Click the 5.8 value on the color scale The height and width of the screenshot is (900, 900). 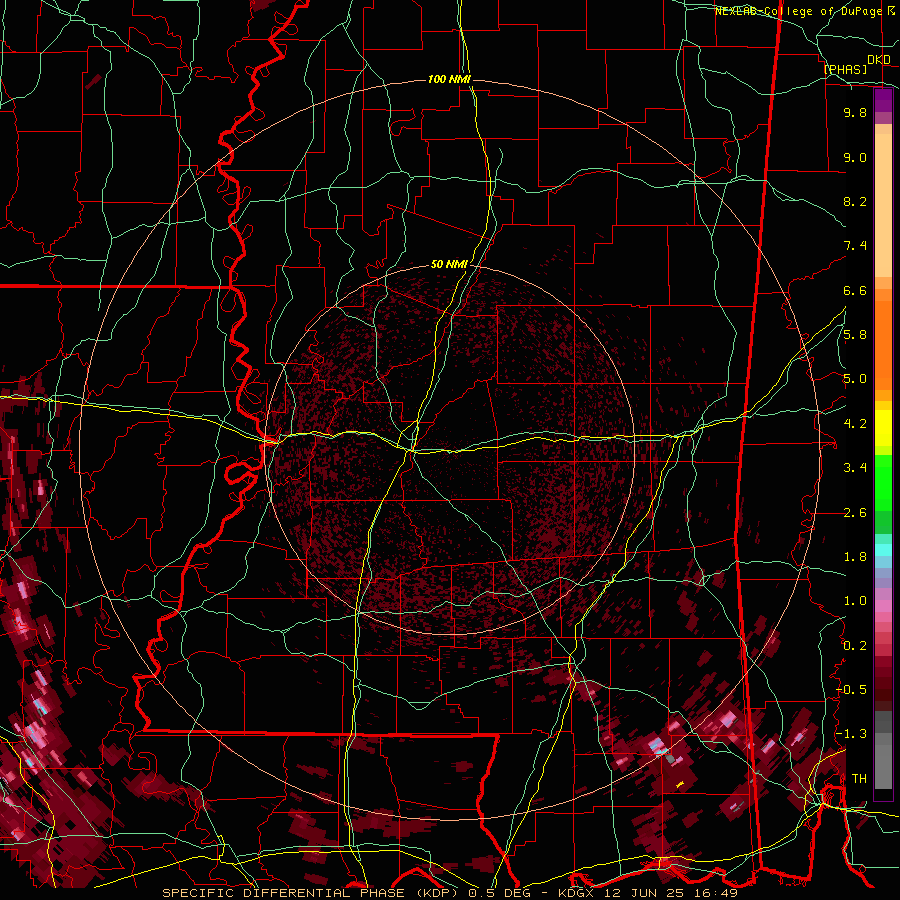[855, 335]
